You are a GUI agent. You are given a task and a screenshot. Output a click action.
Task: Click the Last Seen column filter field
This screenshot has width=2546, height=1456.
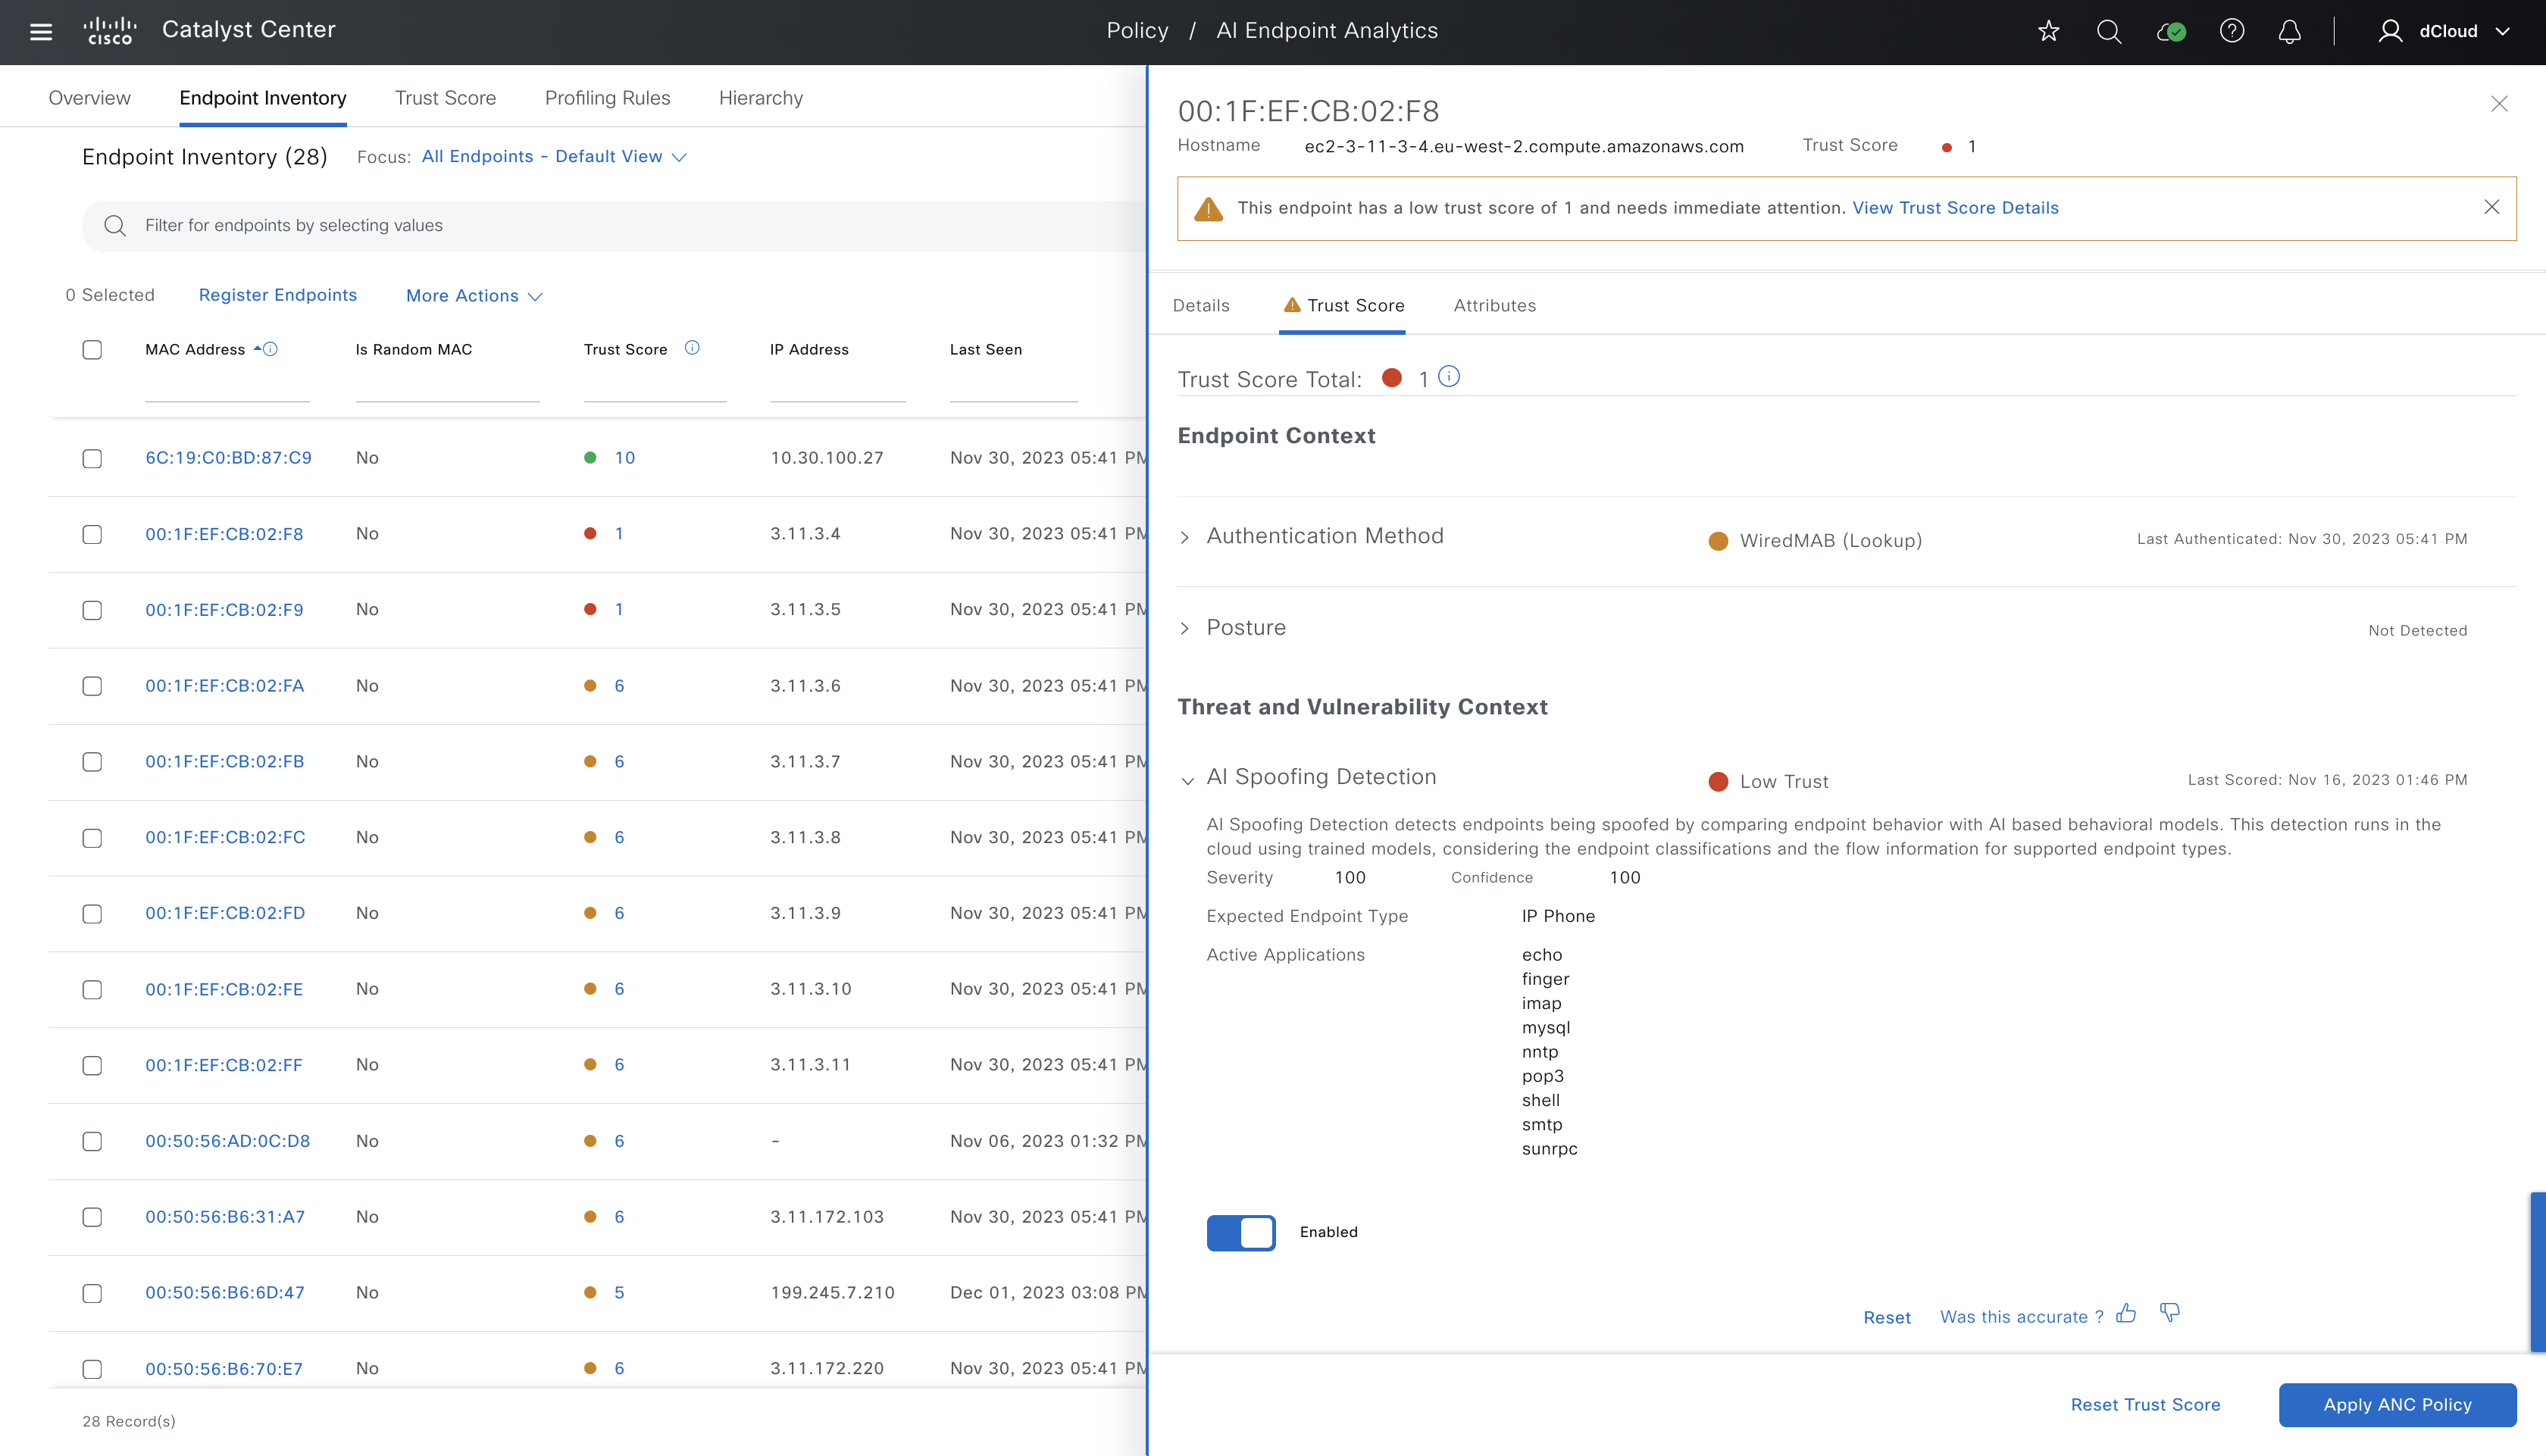point(1013,386)
